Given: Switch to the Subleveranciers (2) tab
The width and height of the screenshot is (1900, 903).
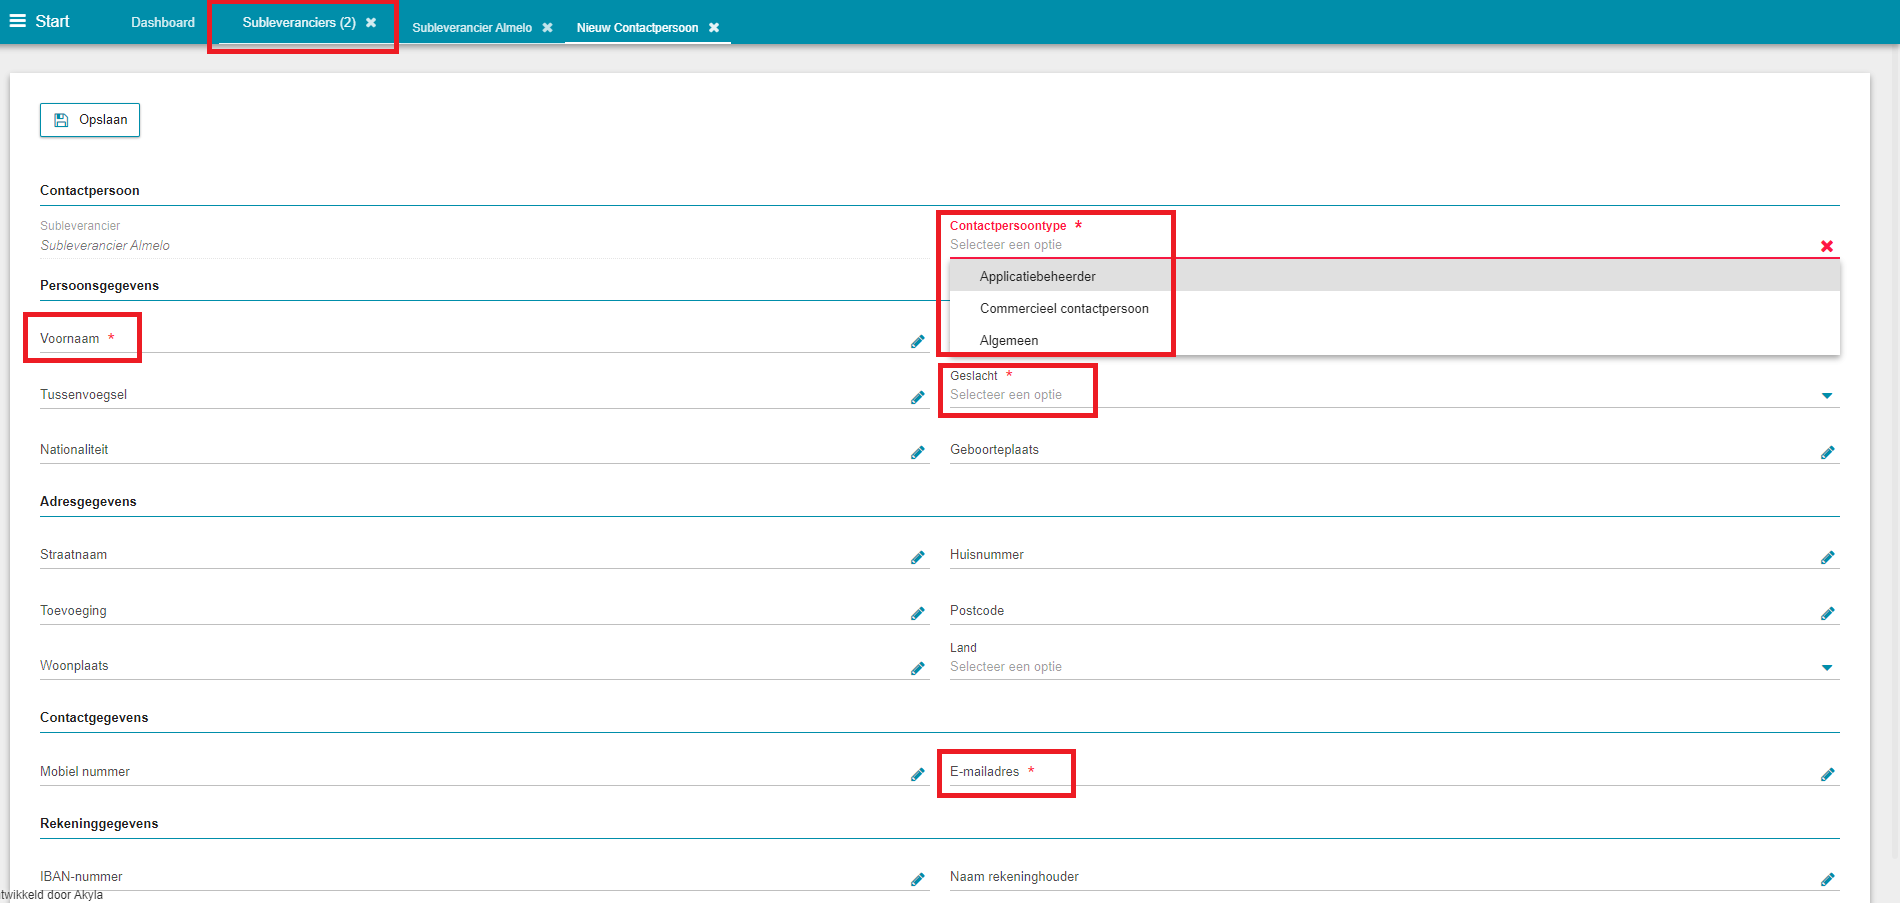Looking at the screenshot, I should [299, 22].
